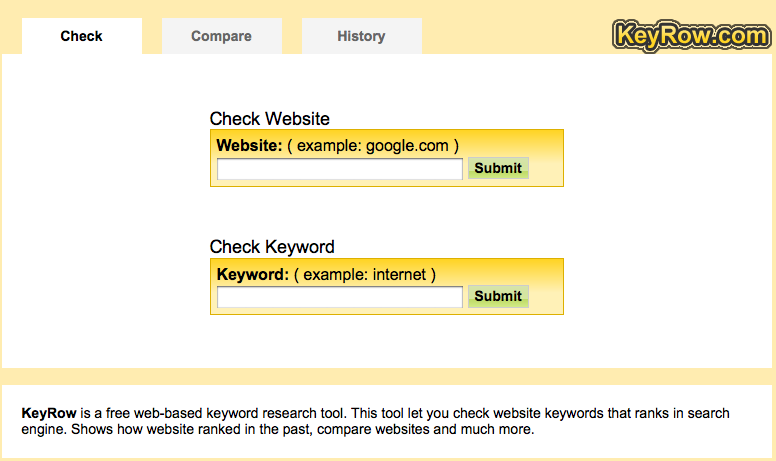The image size is (776, 461).
Task: Click the "compare websites and much more" text
Action: pyautogui.click(x=430, y=430)
